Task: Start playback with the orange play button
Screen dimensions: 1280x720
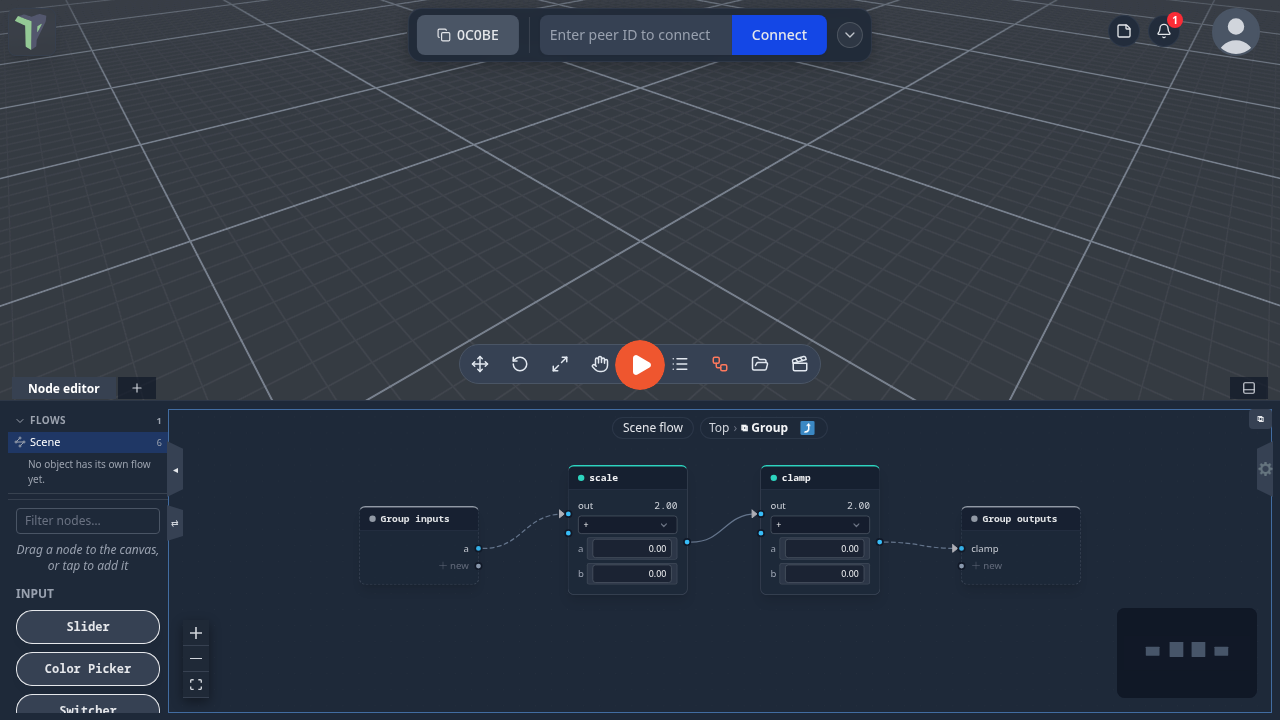Action: coord(640,365)
